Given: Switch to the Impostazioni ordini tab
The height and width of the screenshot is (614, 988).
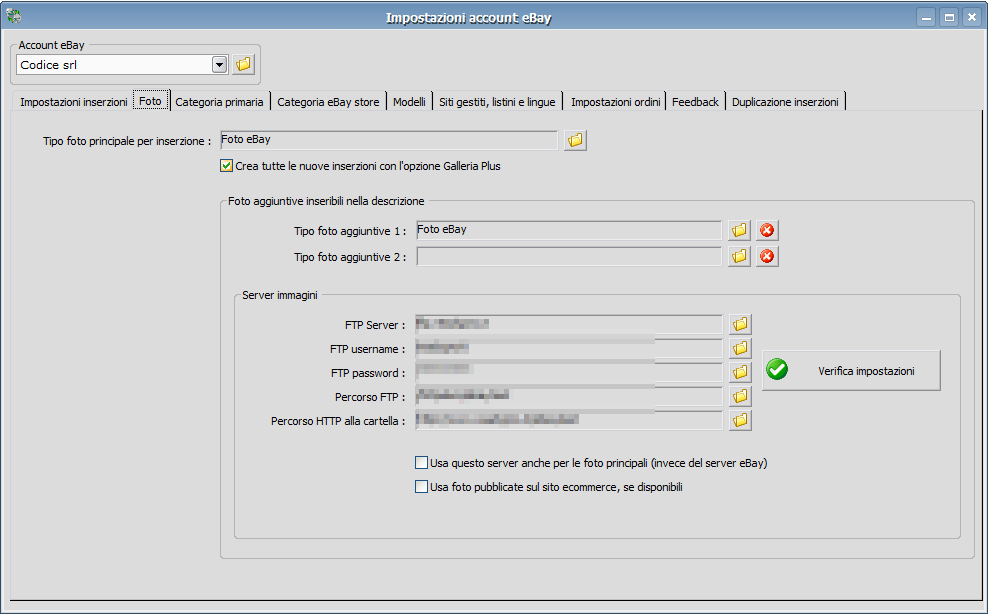Looking at the screenshot, I should click(616, 101).
